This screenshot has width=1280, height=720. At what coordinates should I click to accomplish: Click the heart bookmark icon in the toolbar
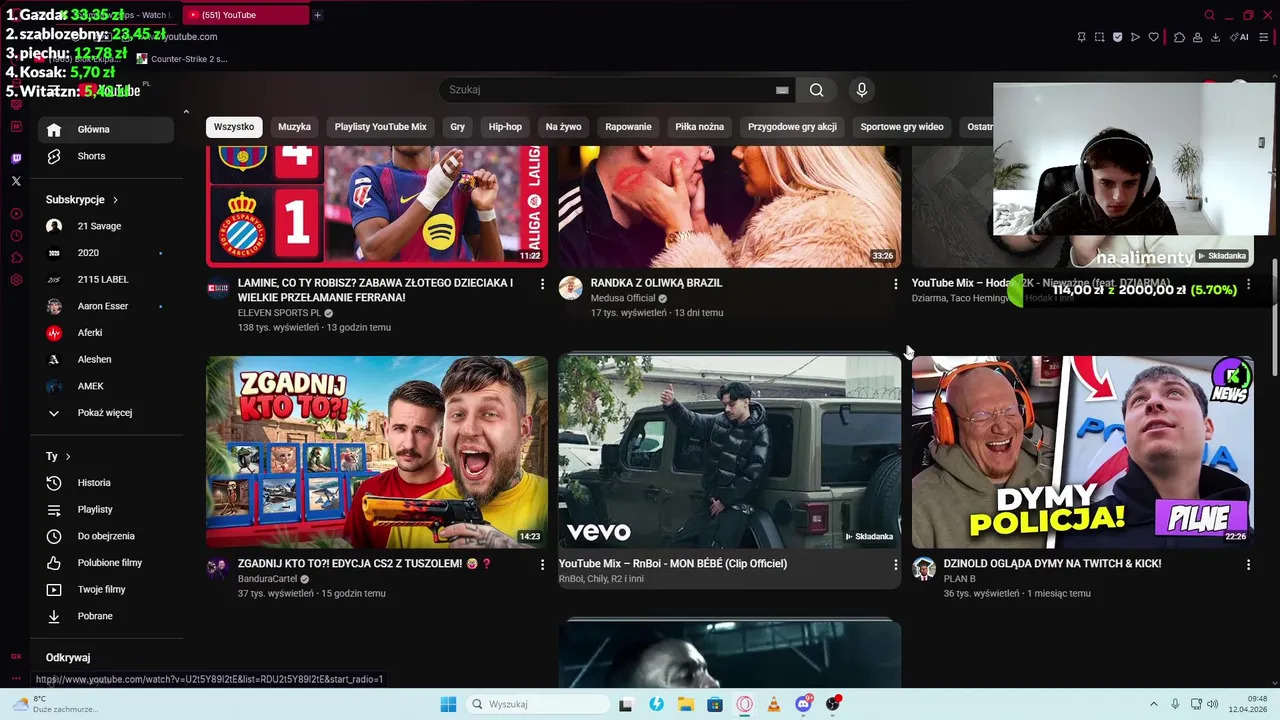pos(1153,37)
